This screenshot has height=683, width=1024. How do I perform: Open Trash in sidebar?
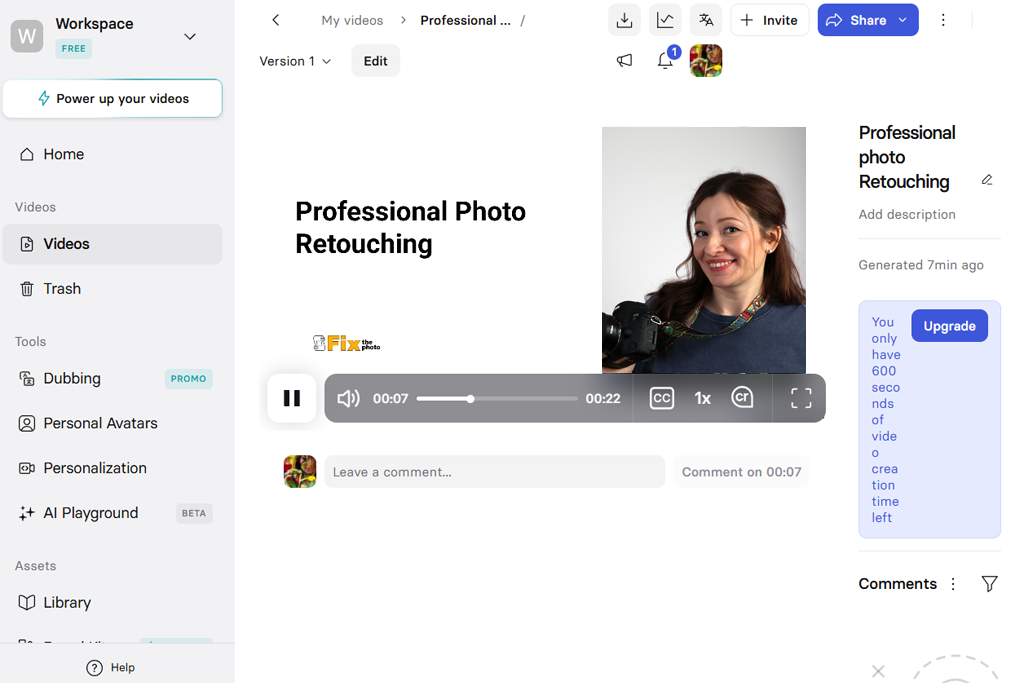[x=112, y=289]
